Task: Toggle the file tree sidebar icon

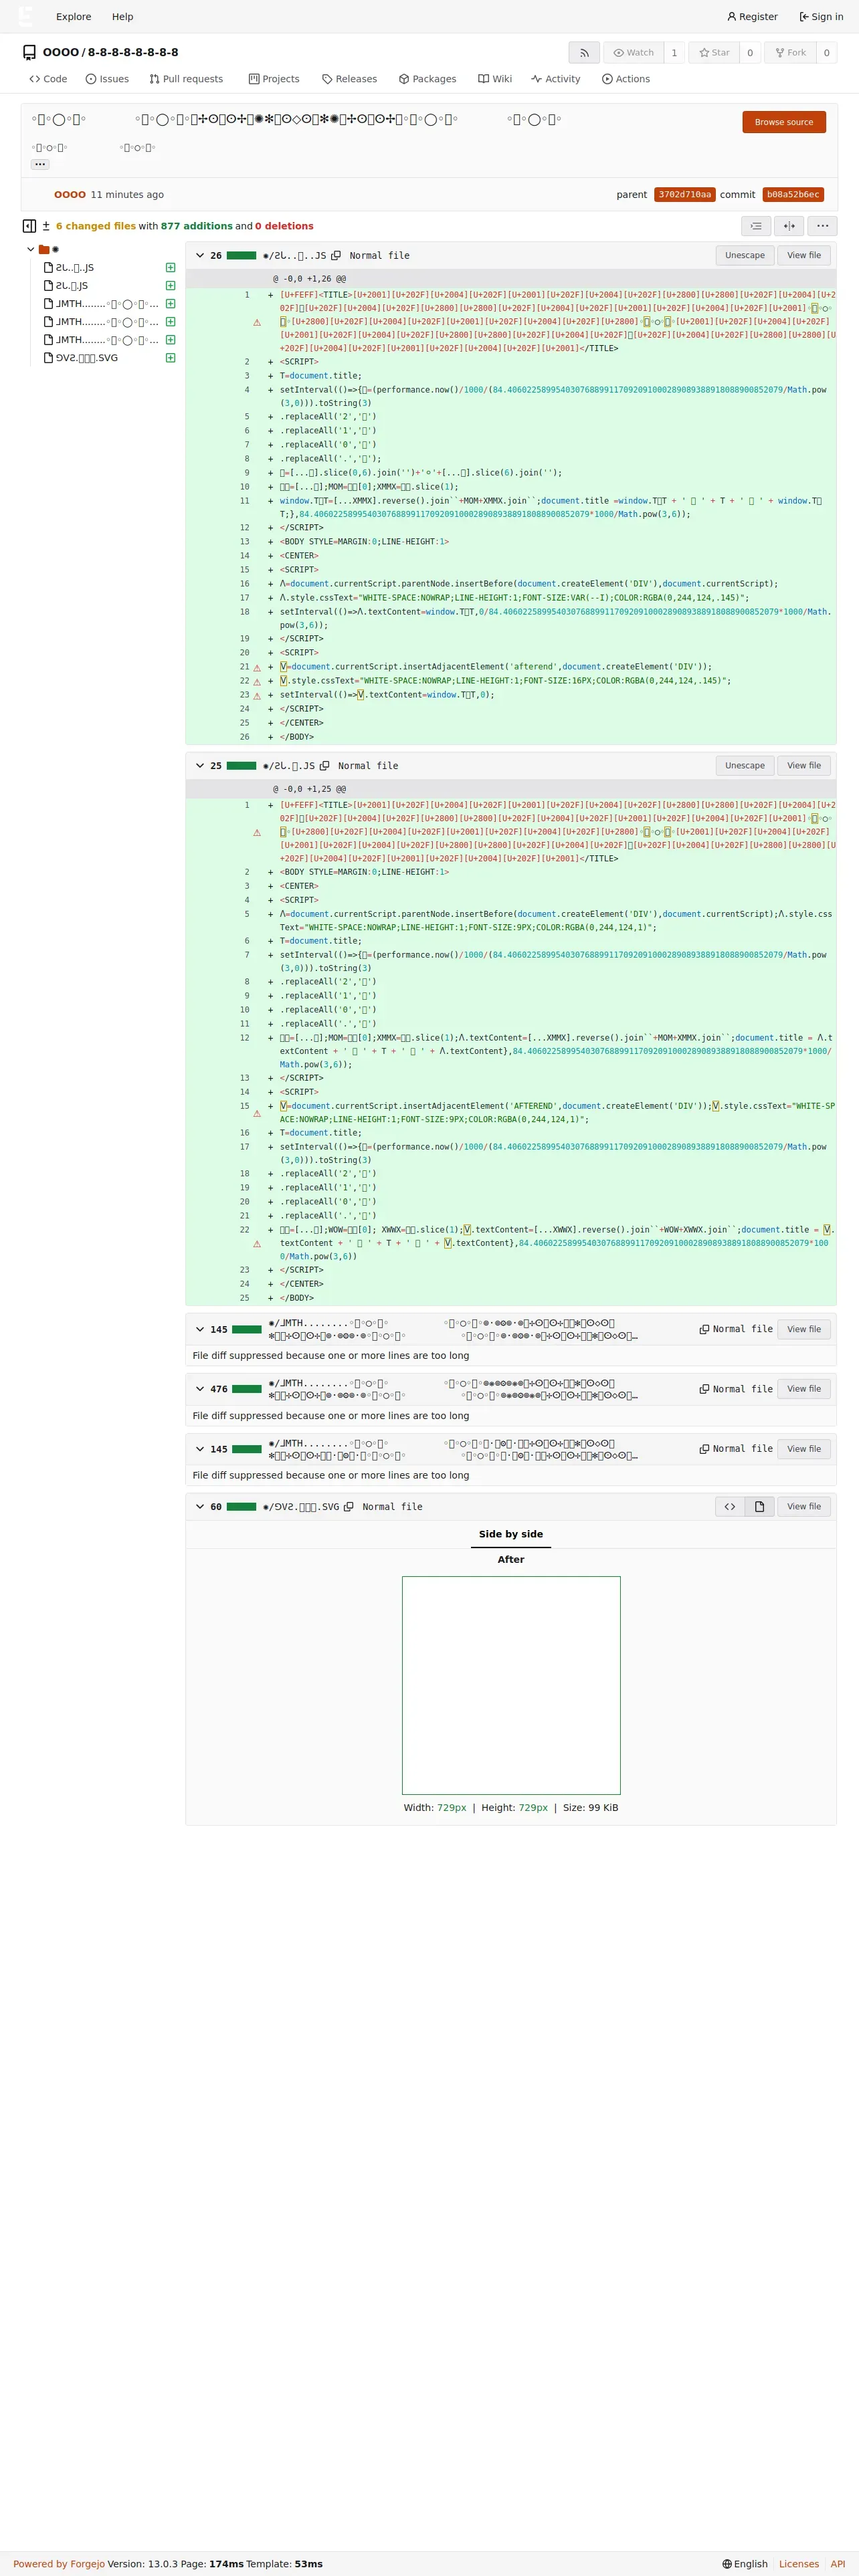Action: (x=29, y=226)
